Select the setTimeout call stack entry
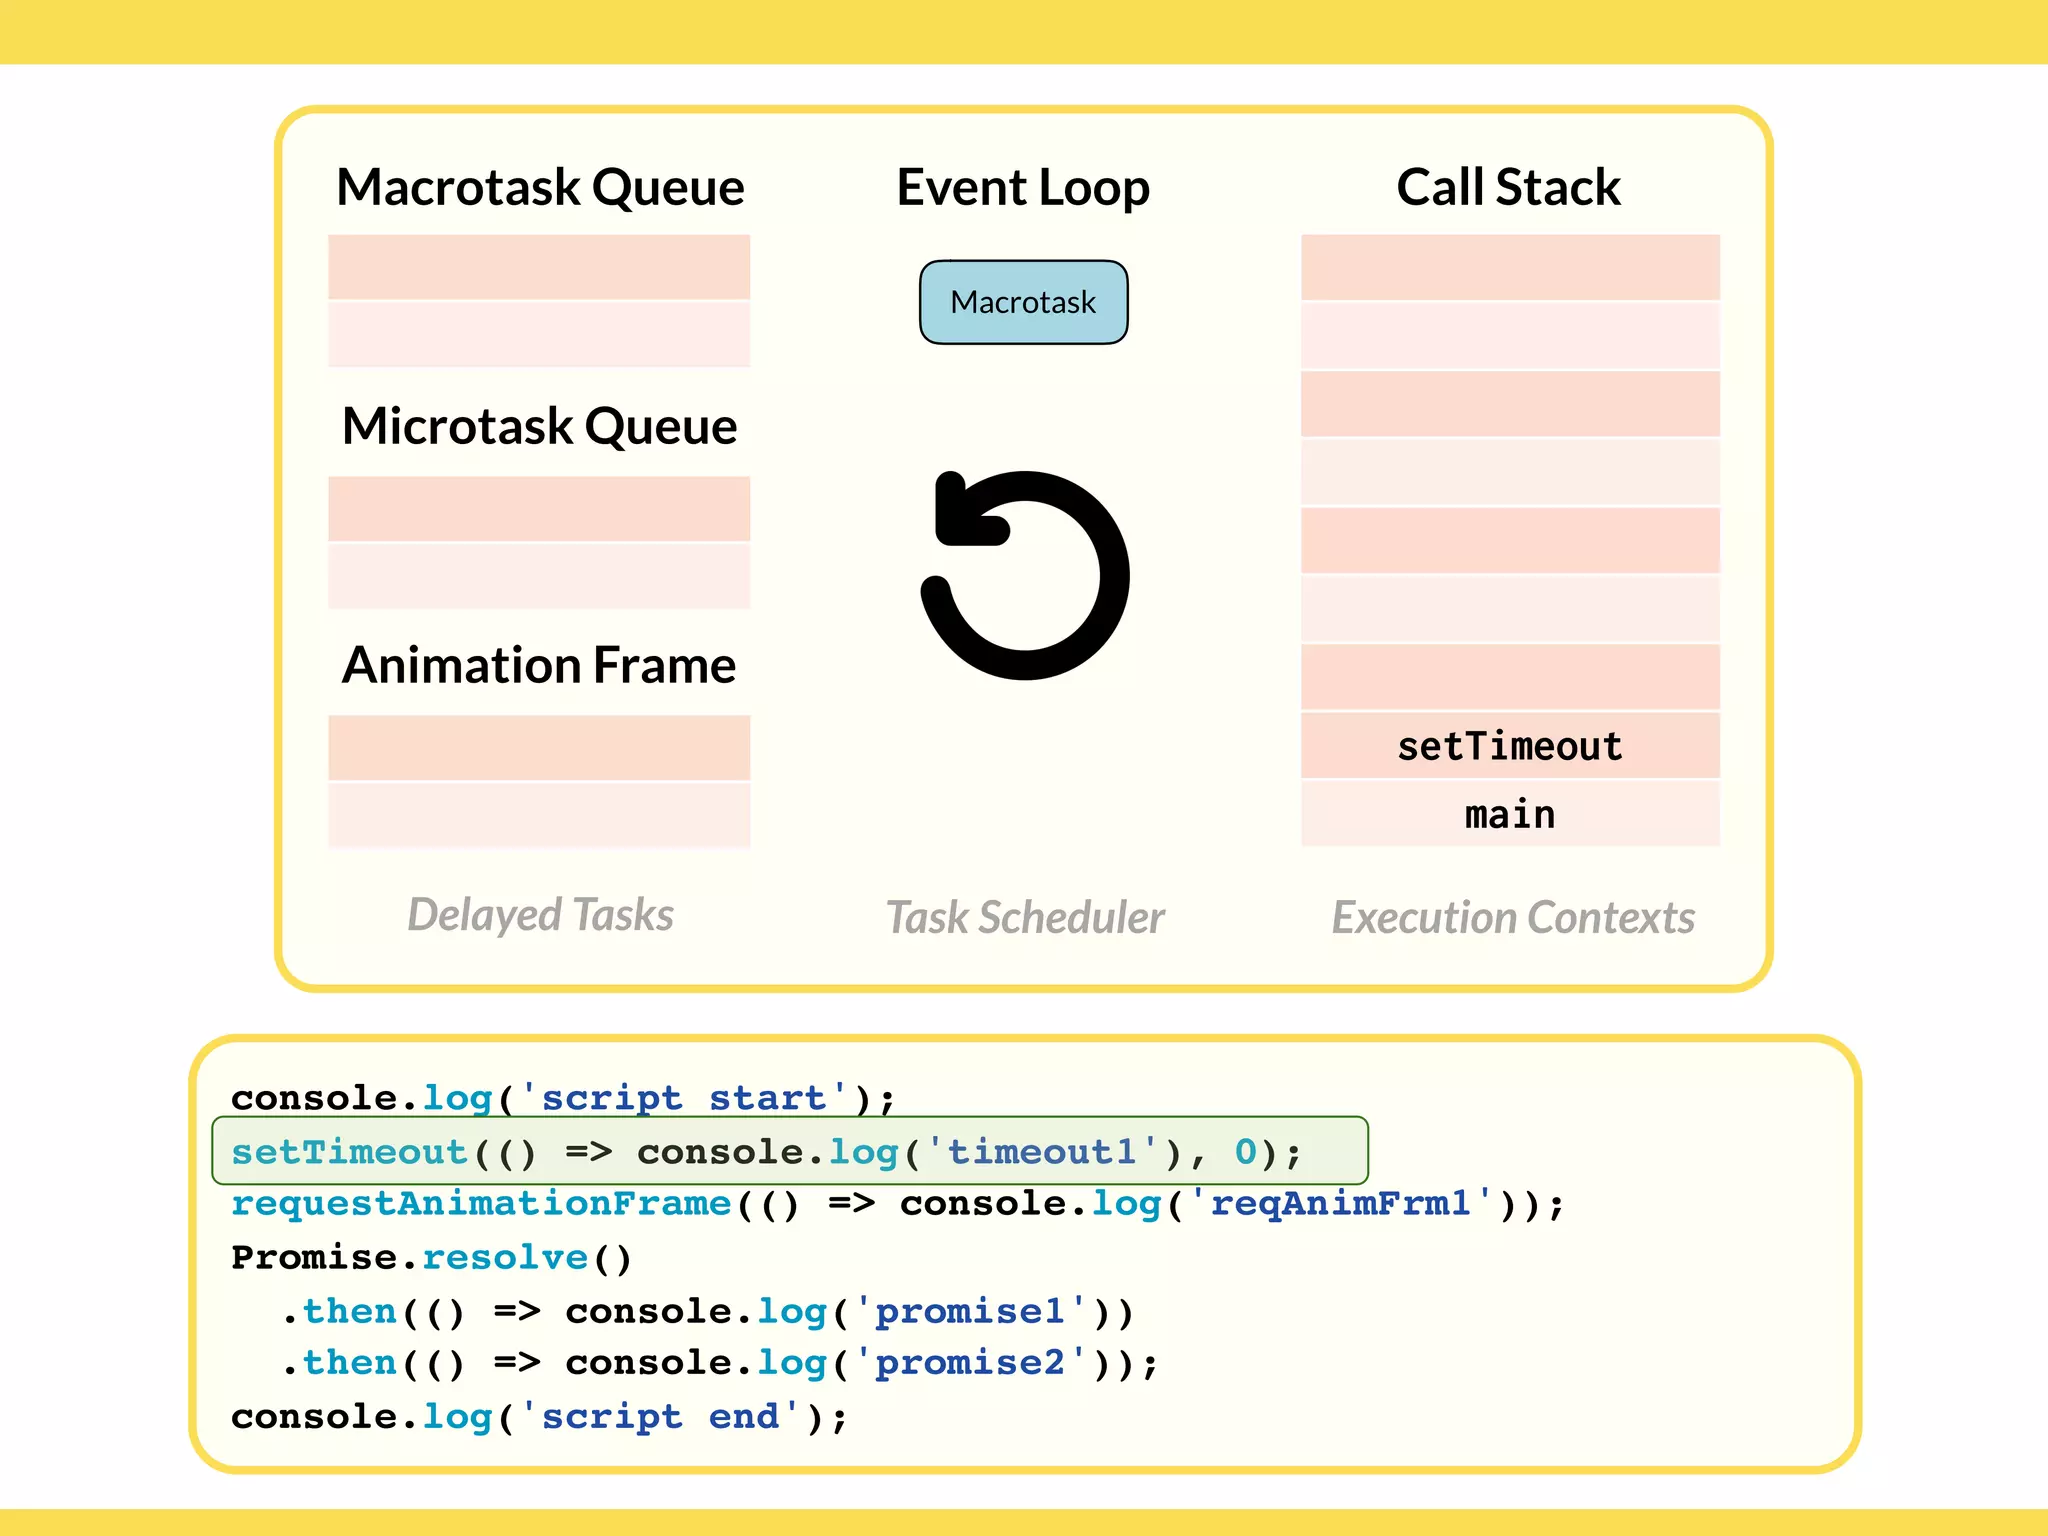 pos(1509,746)
